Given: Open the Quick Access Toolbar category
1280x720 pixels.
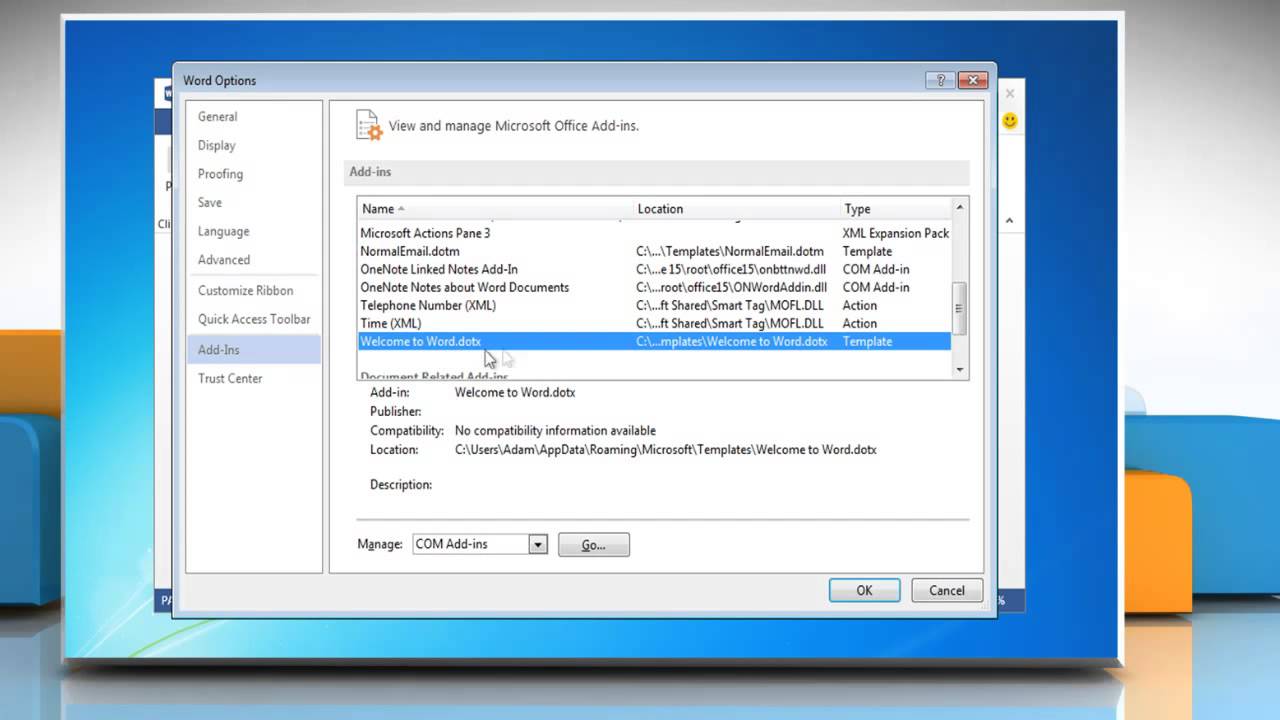Looking at the screenshot, I should (x=253, y=319).
